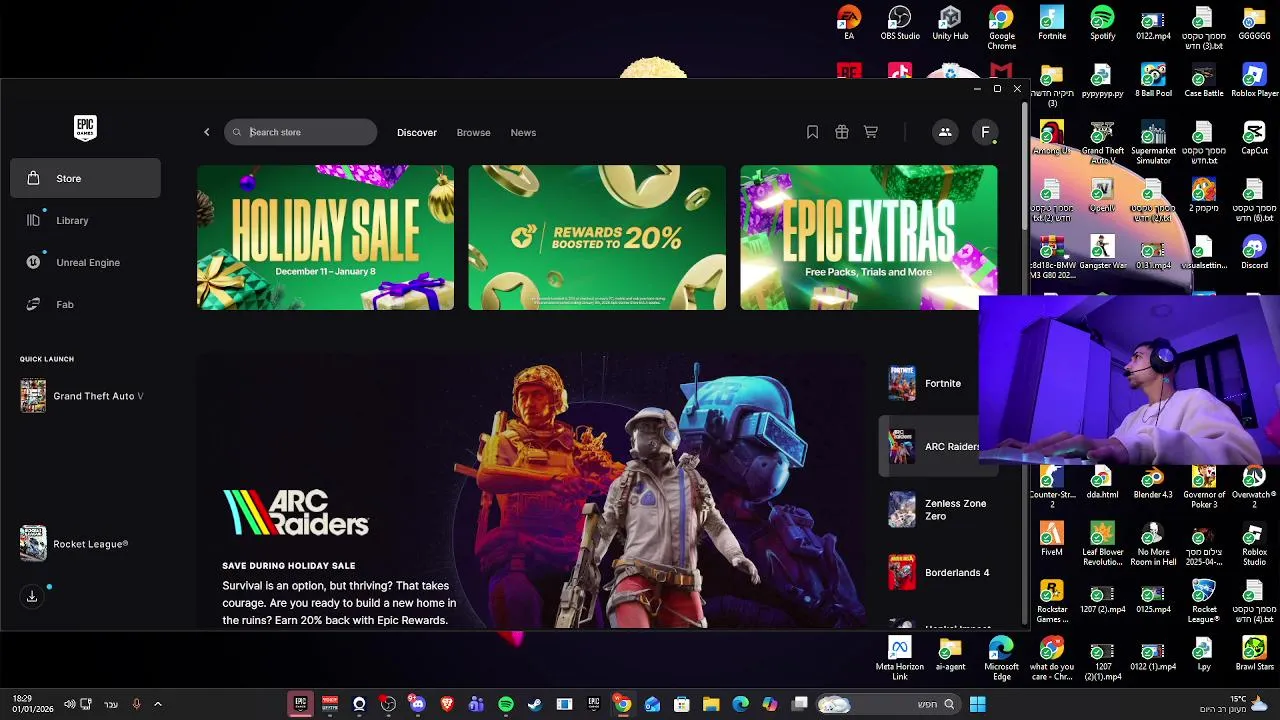Open Spotify from the taskbar
The image size is (1280, 720).
506,704
